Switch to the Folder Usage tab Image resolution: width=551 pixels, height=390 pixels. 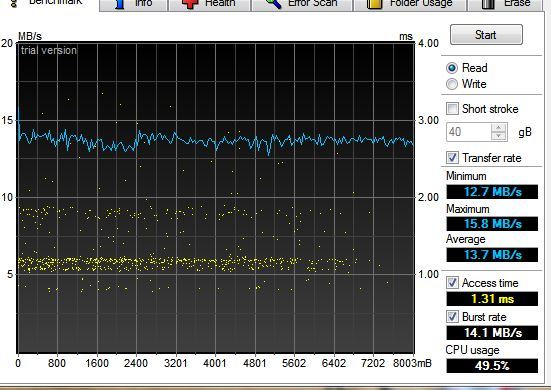pyautogui.click(x=410, y=4)
